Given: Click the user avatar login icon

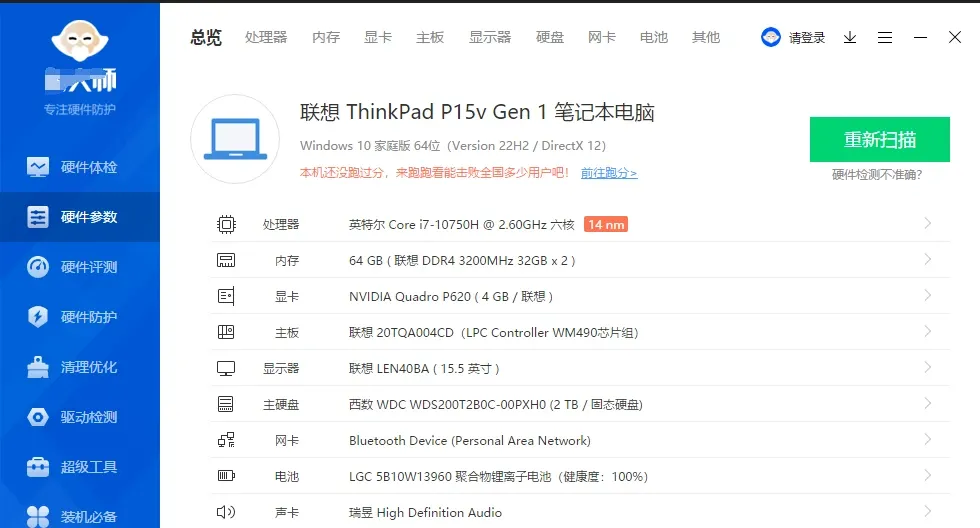Looking at the screenshot, I should (771, 37).
